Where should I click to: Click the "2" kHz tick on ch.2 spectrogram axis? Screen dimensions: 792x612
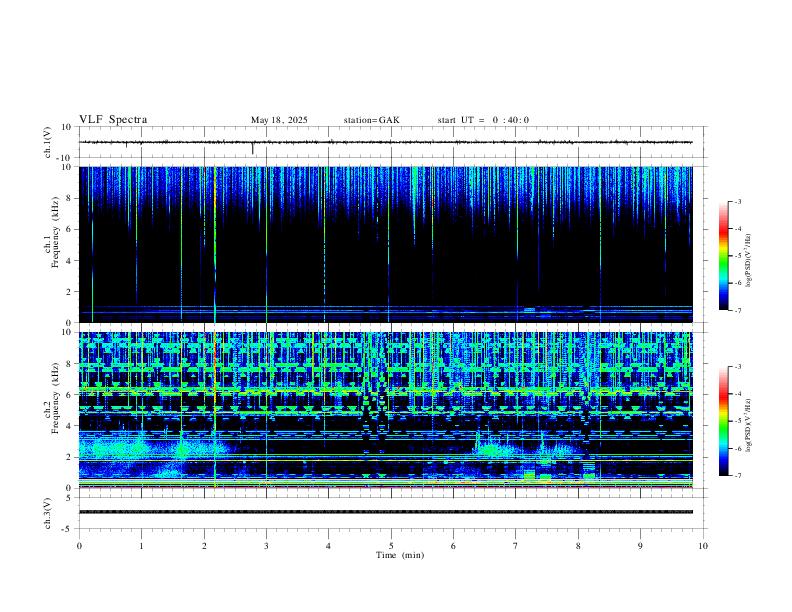pyautogui.click(x=69, y=457)
